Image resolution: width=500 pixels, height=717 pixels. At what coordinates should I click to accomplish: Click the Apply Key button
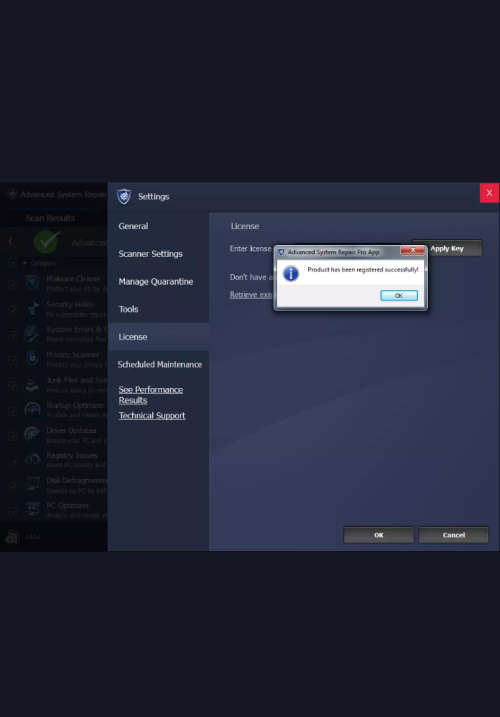coord(446,248)
